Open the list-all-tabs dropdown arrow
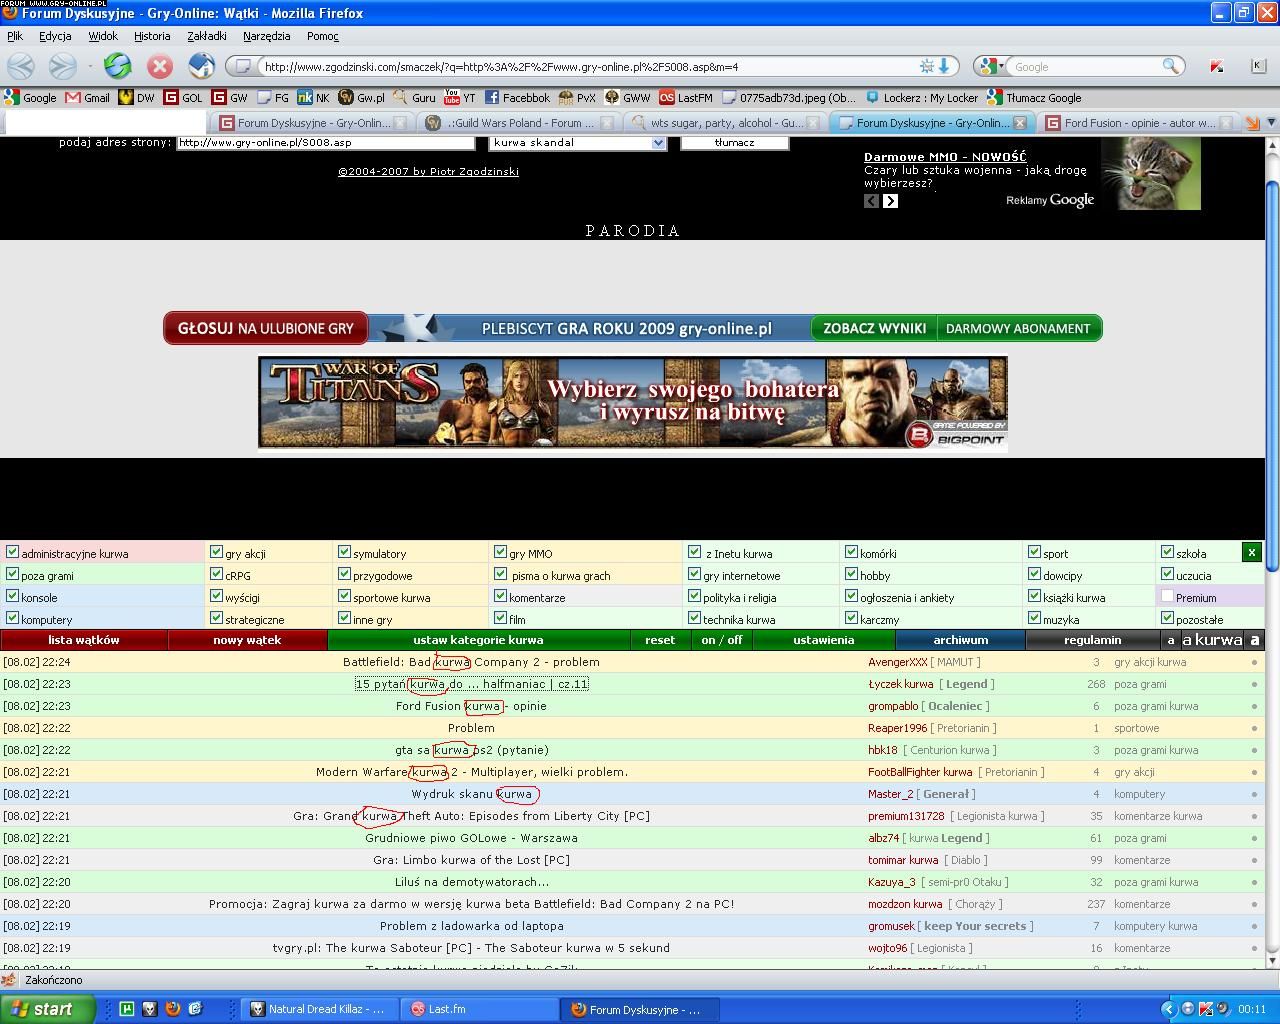 coord(1271,122)
